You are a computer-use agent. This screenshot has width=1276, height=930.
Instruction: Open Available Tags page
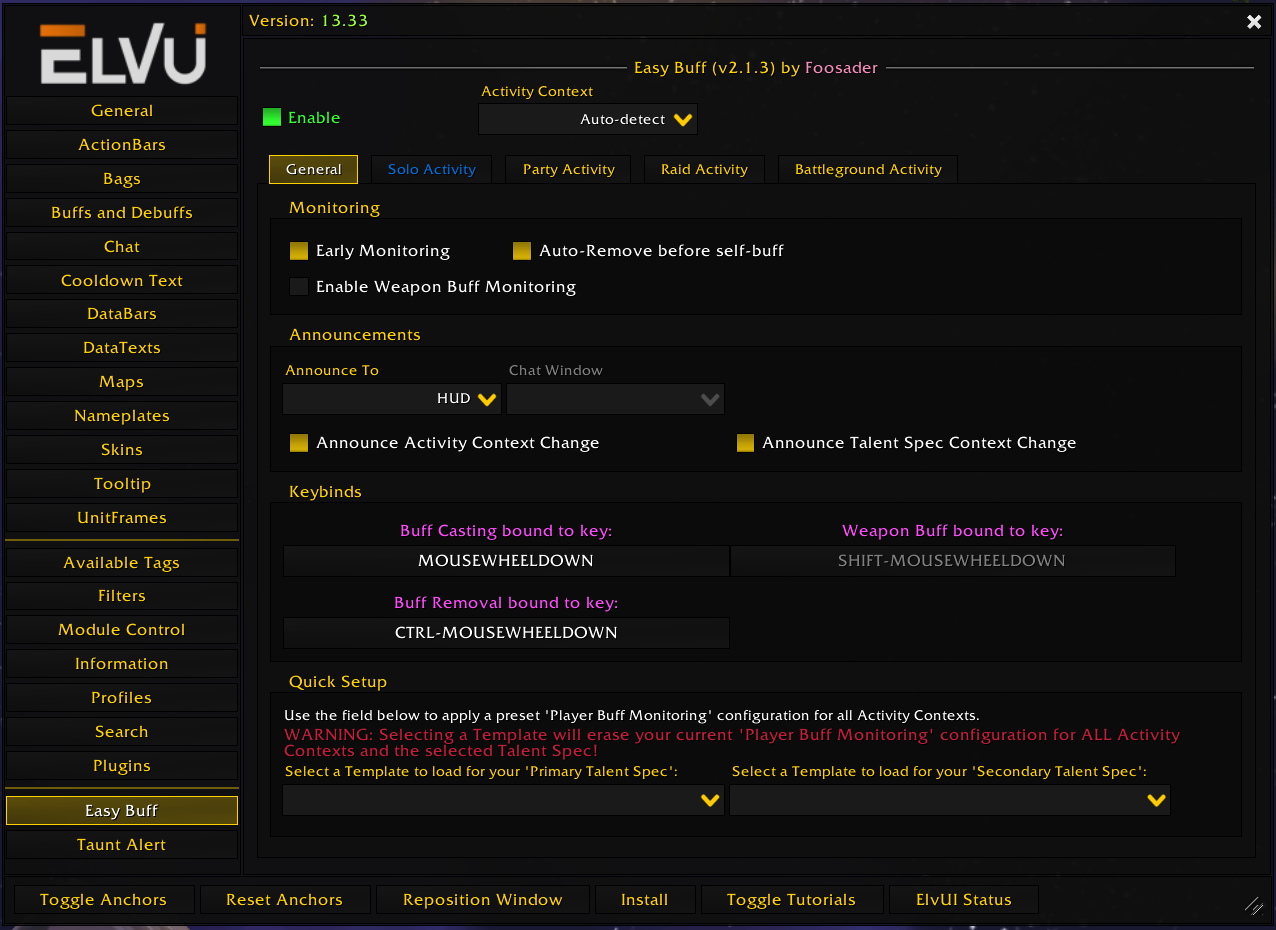pos(122,563)
